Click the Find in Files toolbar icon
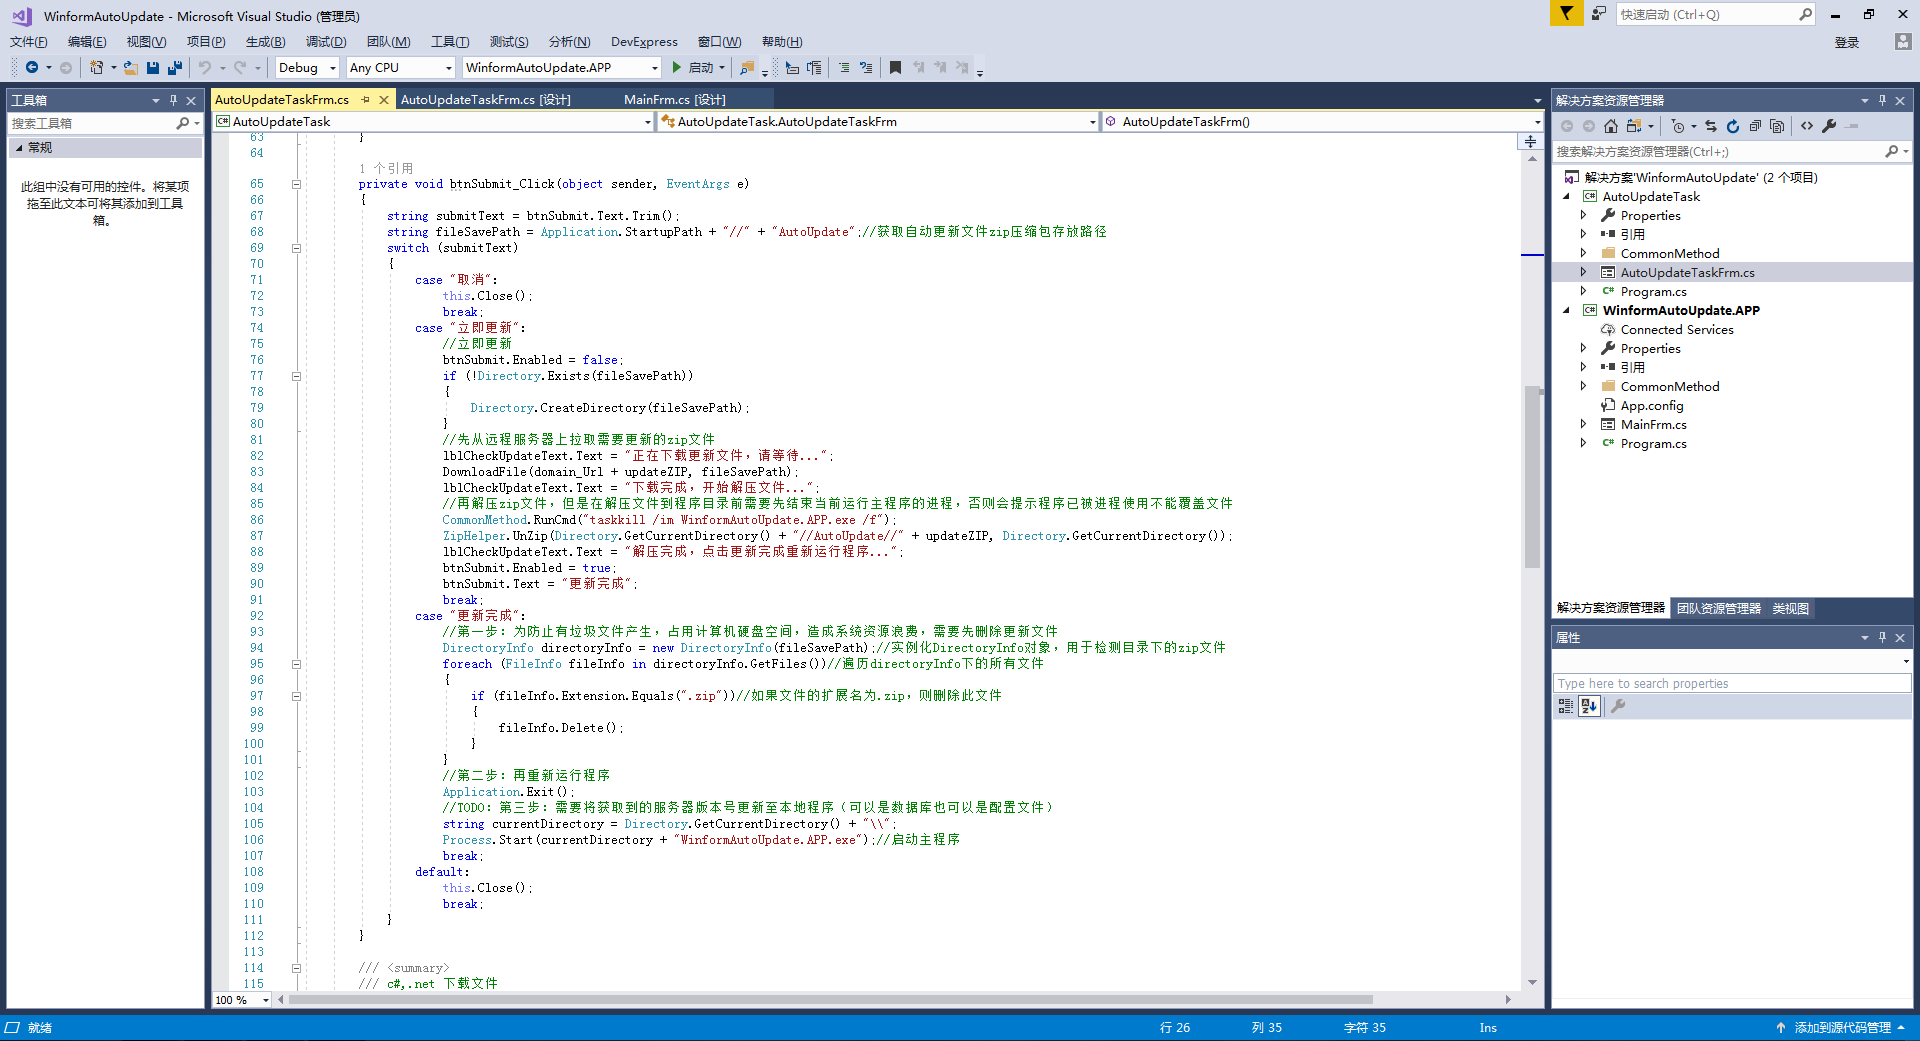Image resolution: width=1920 pixels, height=1041 pixels. coord(747,68)
